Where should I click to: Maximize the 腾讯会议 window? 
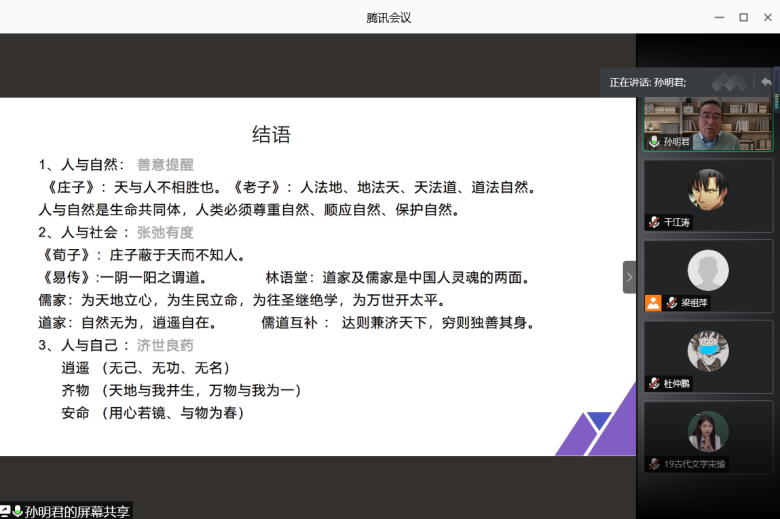tap(743, 17)
